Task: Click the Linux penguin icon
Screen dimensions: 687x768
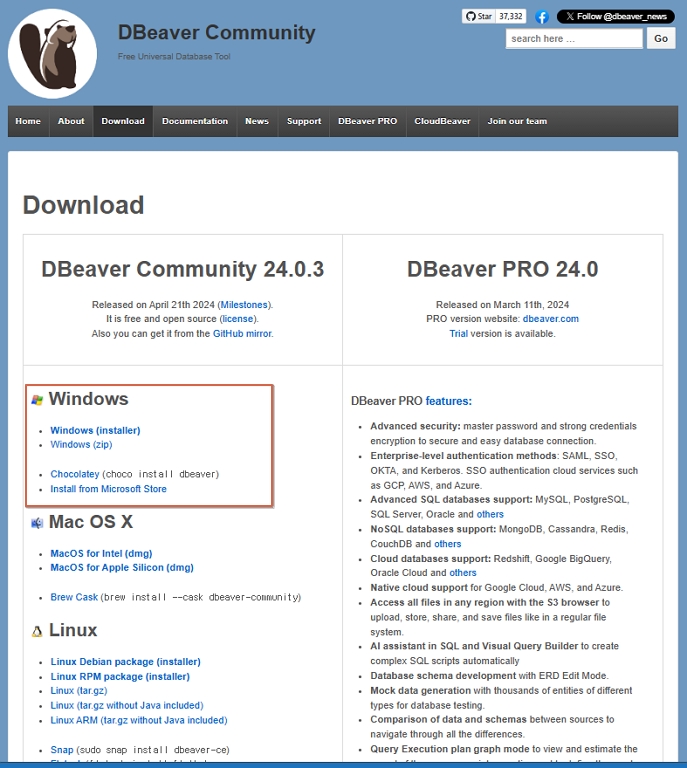Action: [37, 631]
